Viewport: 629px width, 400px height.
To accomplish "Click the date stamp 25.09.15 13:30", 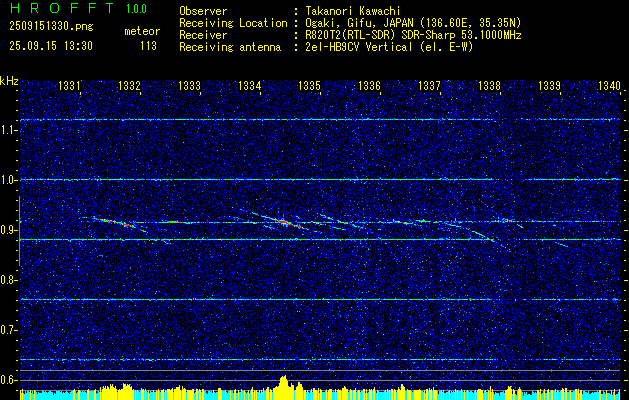I will [51, 46].
